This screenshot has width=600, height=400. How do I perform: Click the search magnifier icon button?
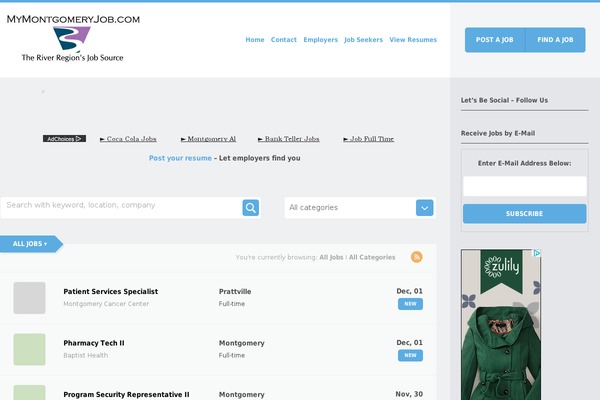click(251, 208)
